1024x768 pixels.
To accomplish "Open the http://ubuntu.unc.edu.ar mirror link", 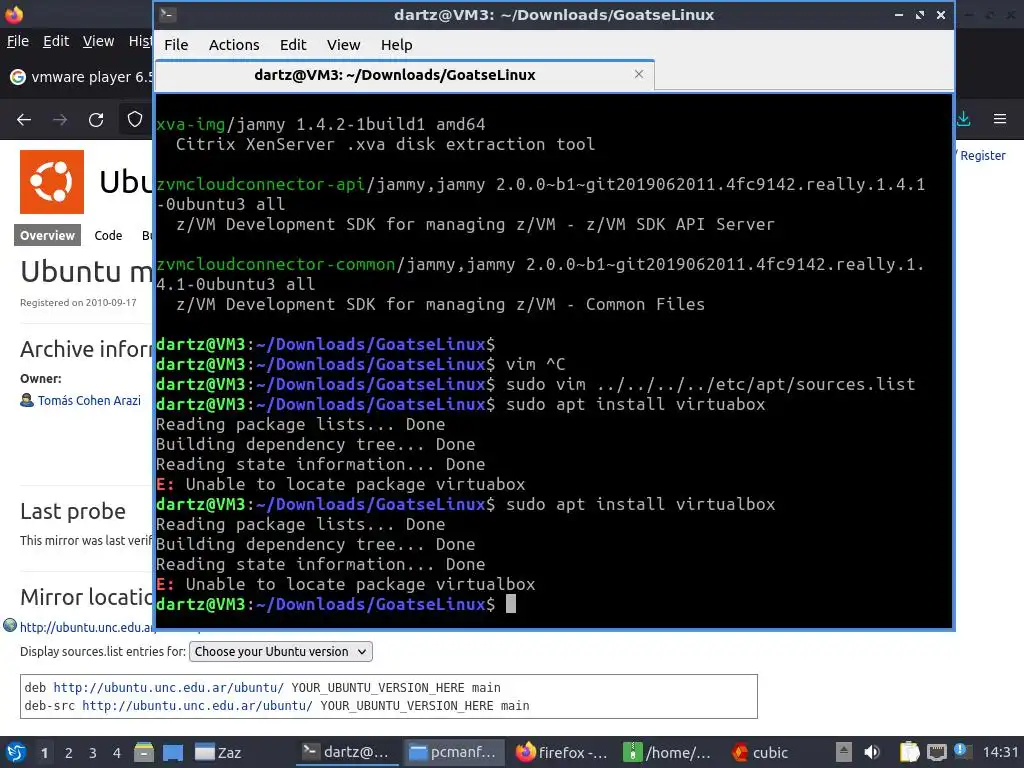I will click(88, 627).
